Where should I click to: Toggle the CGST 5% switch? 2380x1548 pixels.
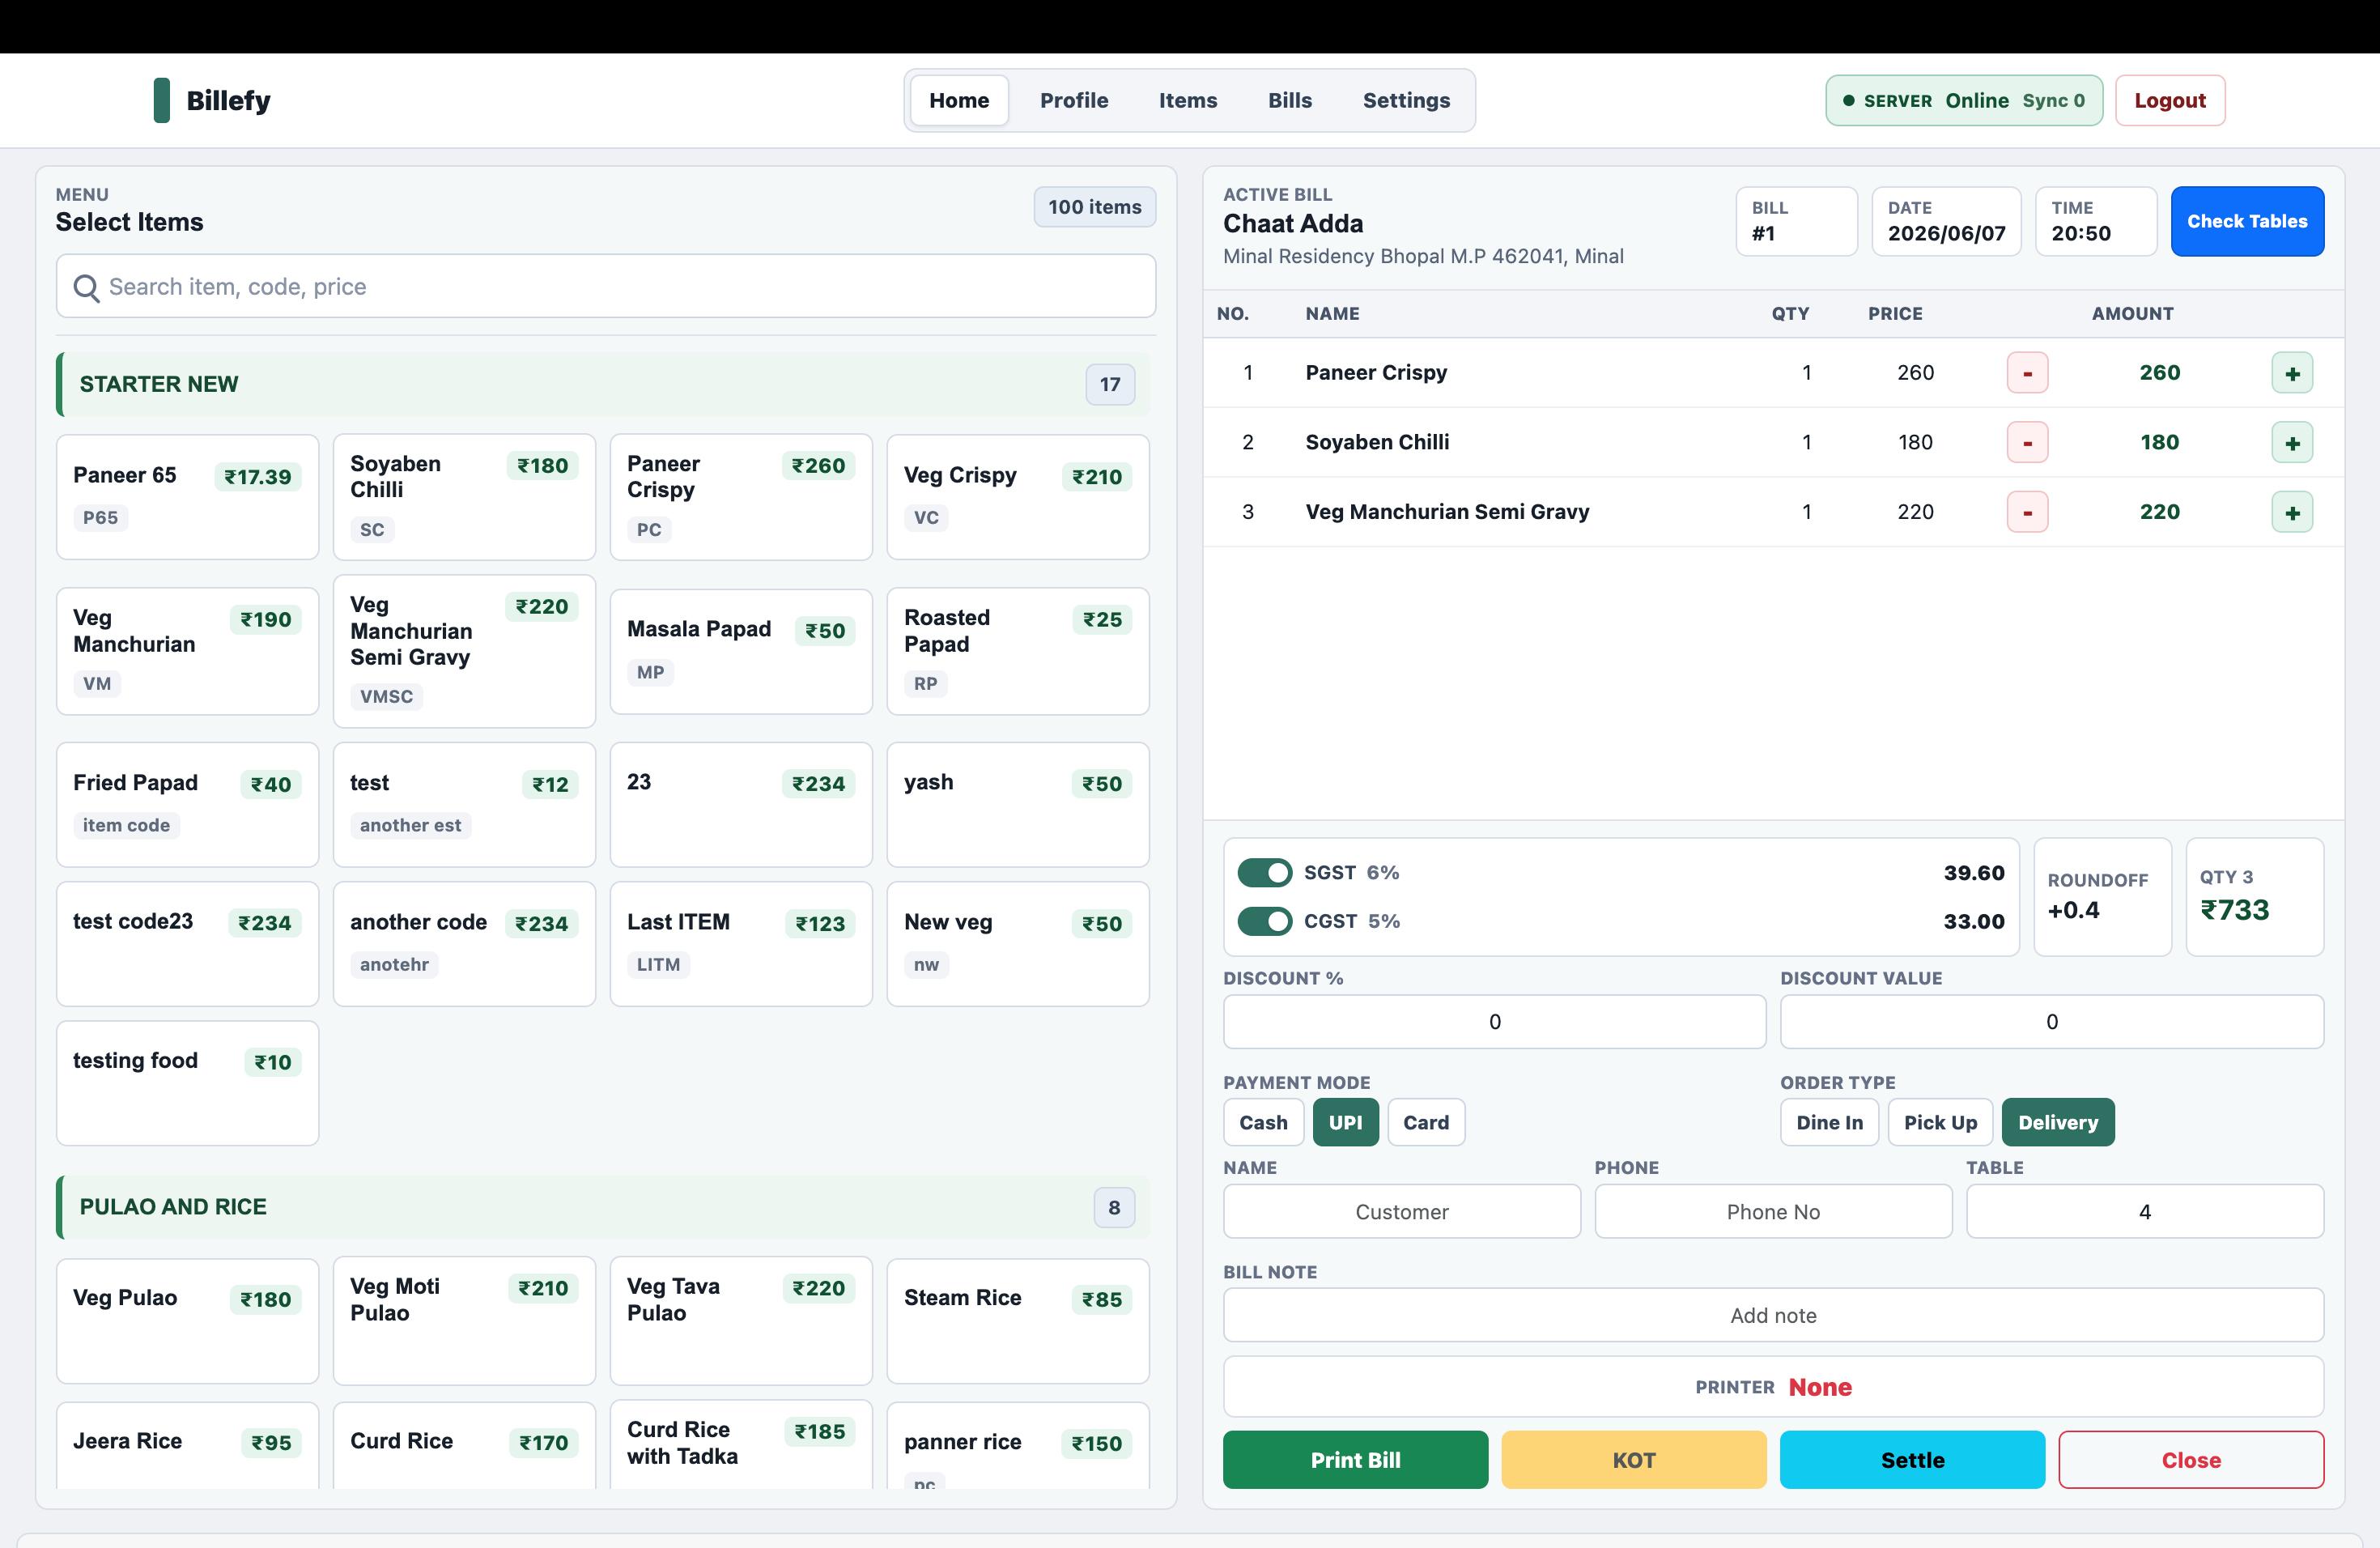pos(1264,921)
